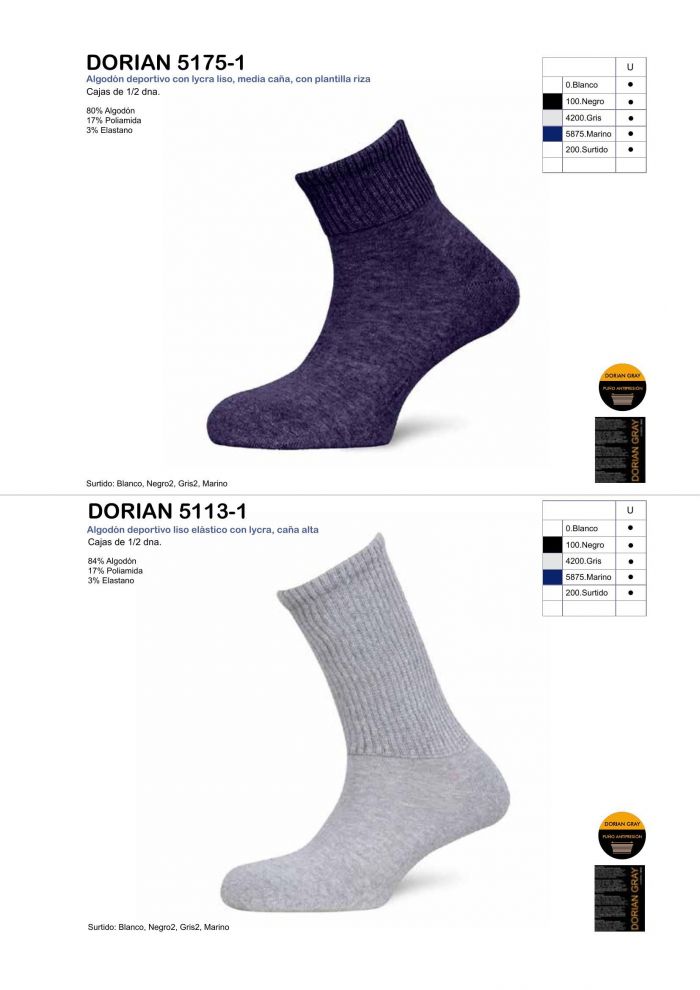
Task: Click the 4200.Gris row label in the 5175-1 table
Action: pos(583,117)
